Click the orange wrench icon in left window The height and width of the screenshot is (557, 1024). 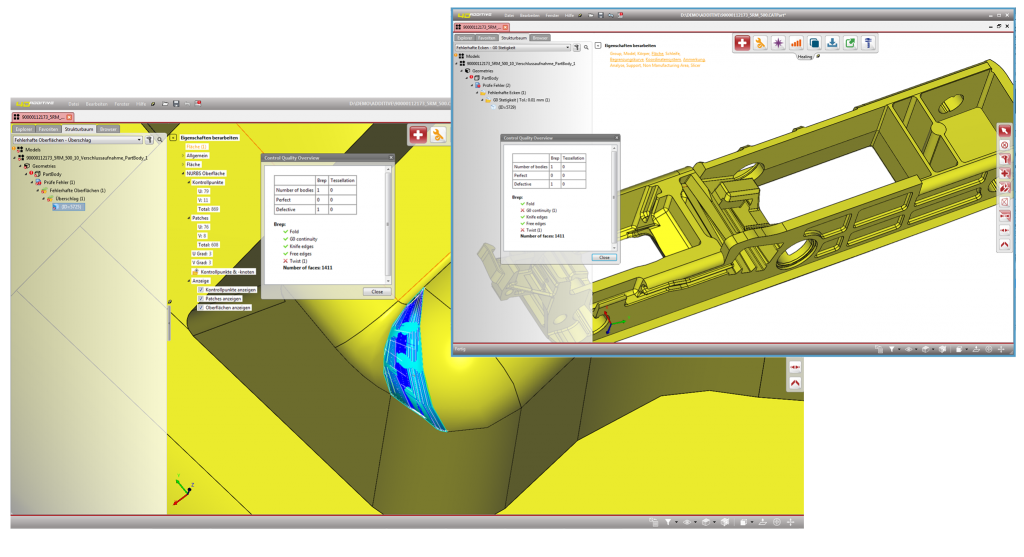pyautogui.click(x=438, y=135)
